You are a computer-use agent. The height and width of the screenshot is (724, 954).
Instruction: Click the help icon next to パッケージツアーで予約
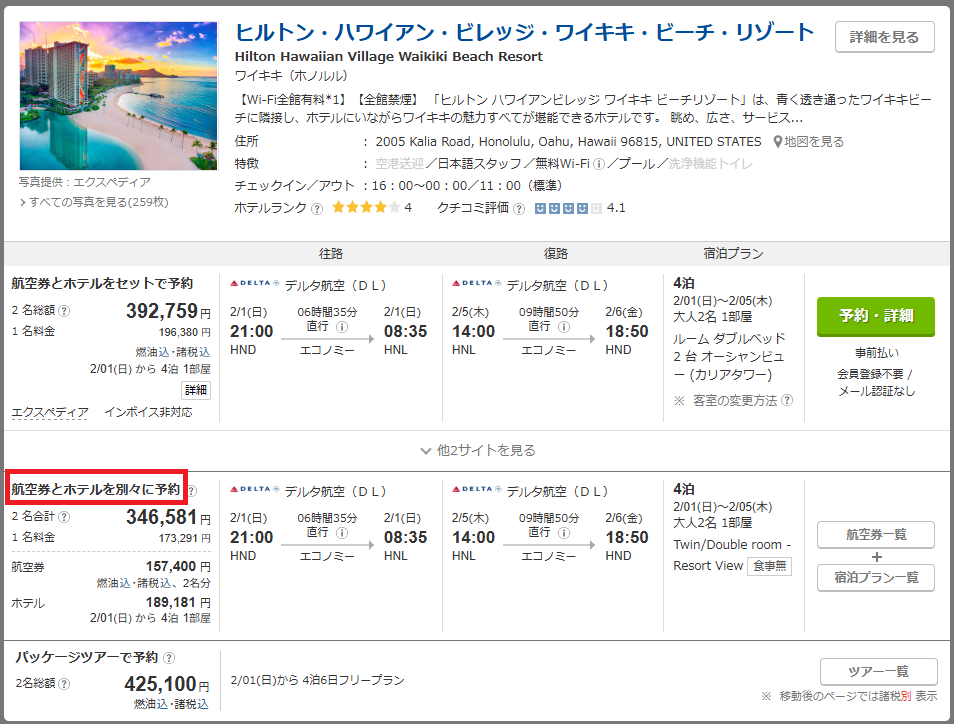pyautogui.click(x=169, y=658)
